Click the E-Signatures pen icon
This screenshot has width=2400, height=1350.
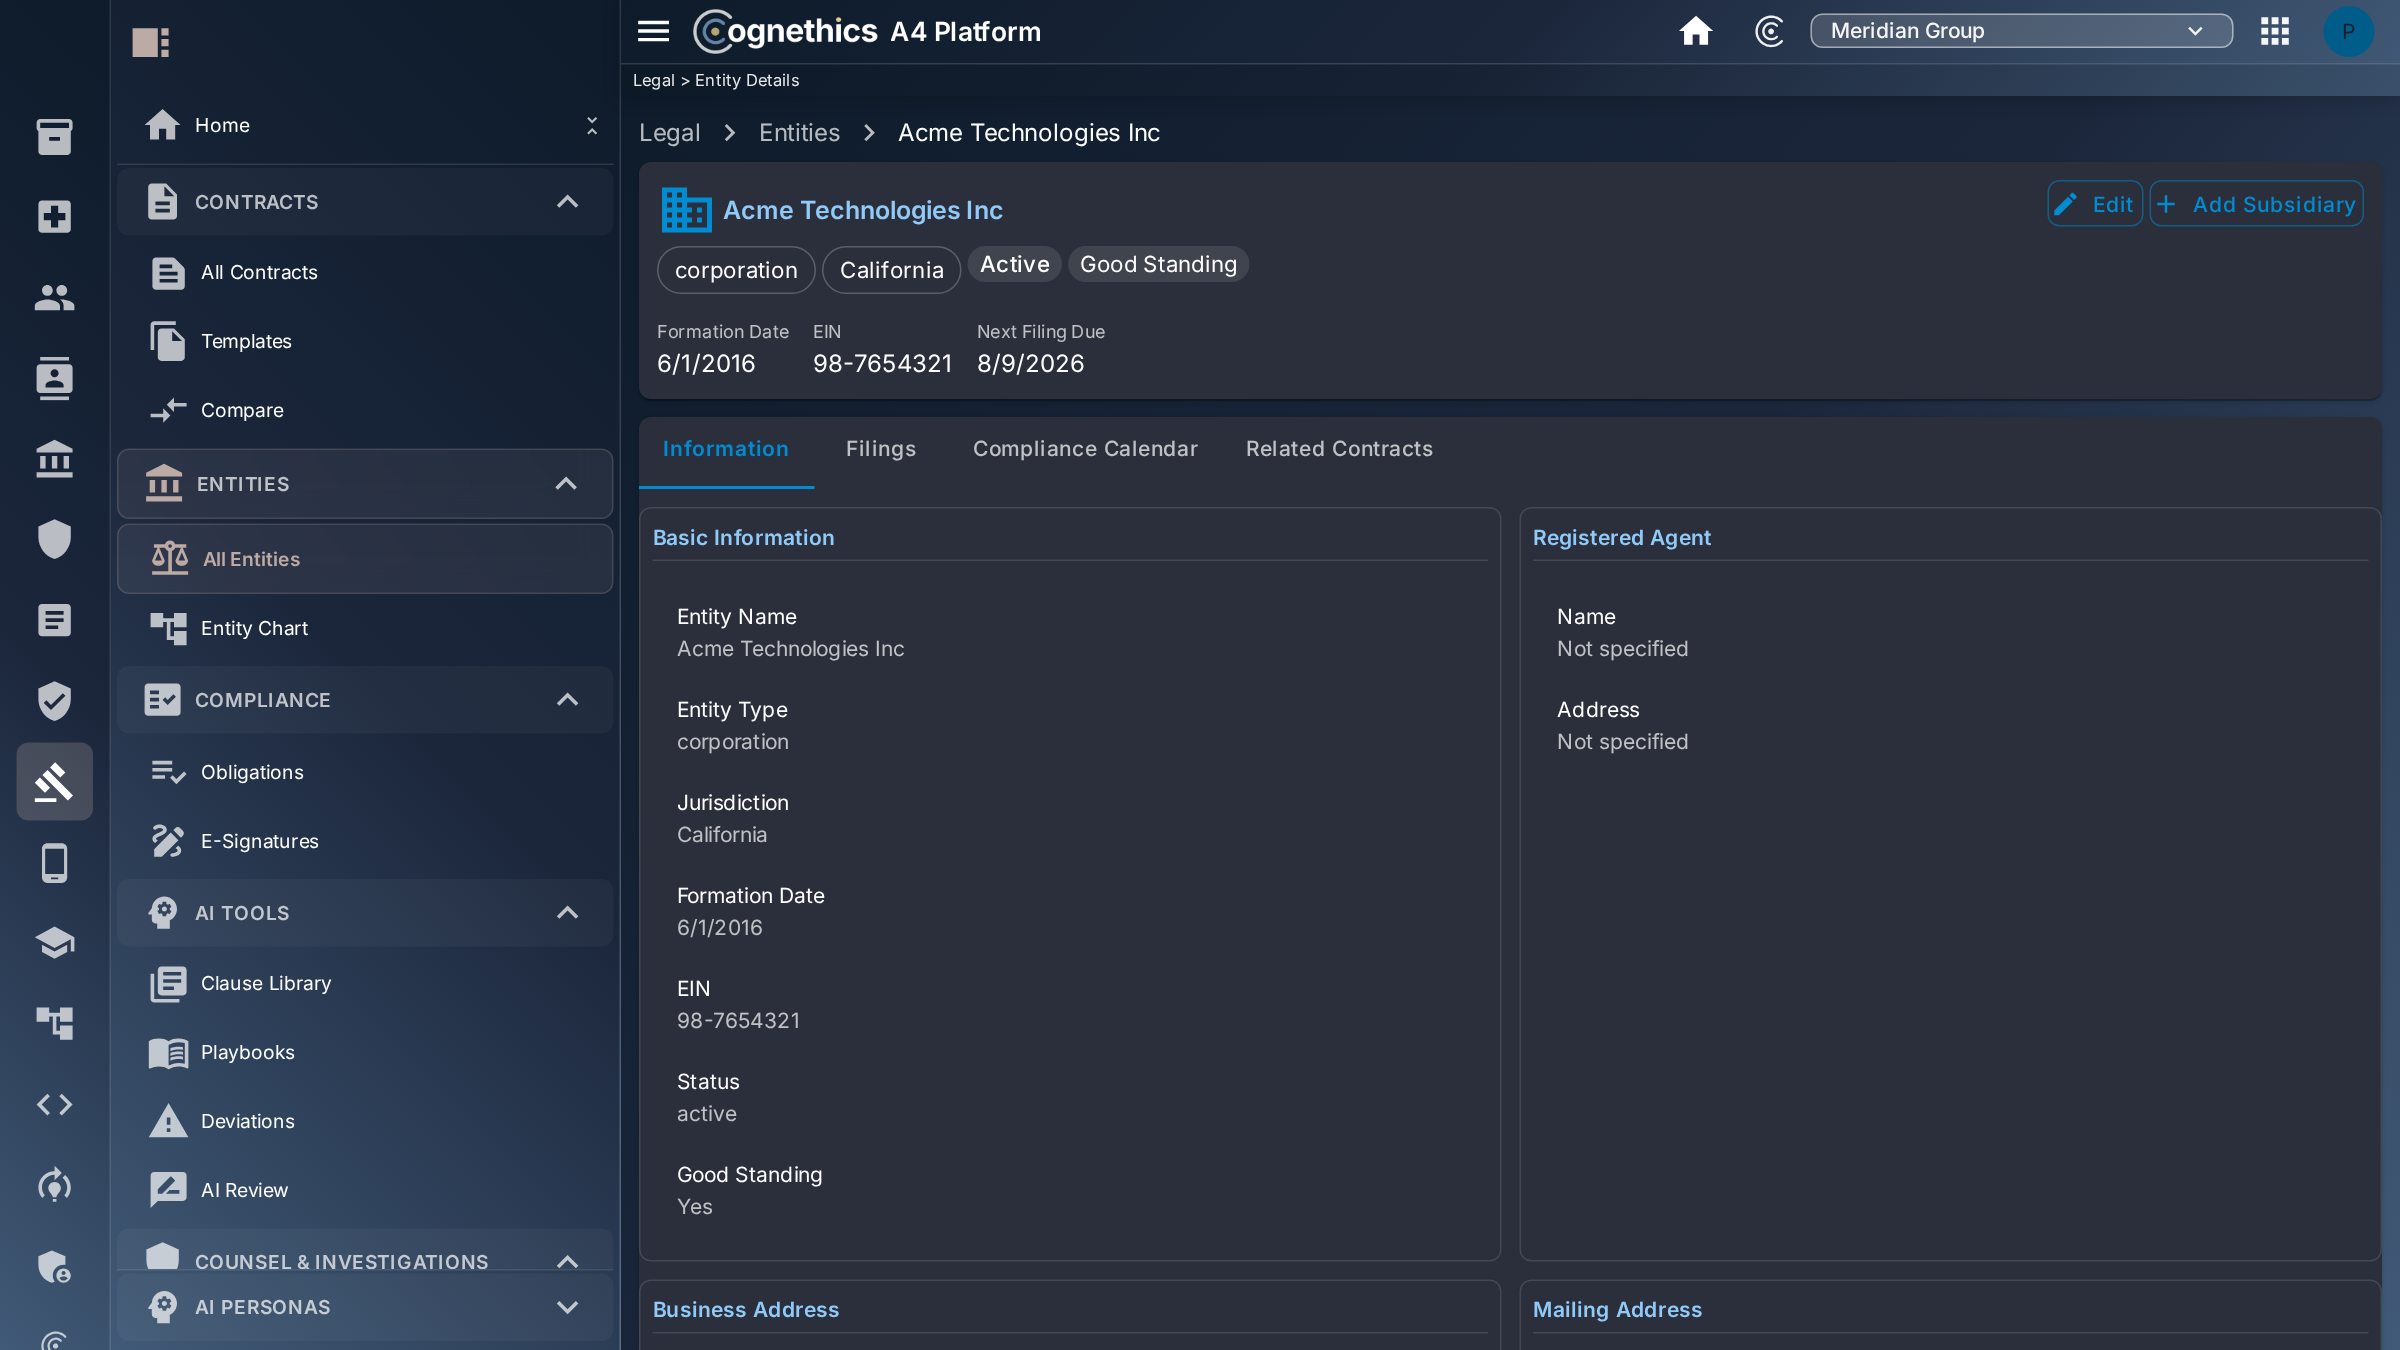168,841
